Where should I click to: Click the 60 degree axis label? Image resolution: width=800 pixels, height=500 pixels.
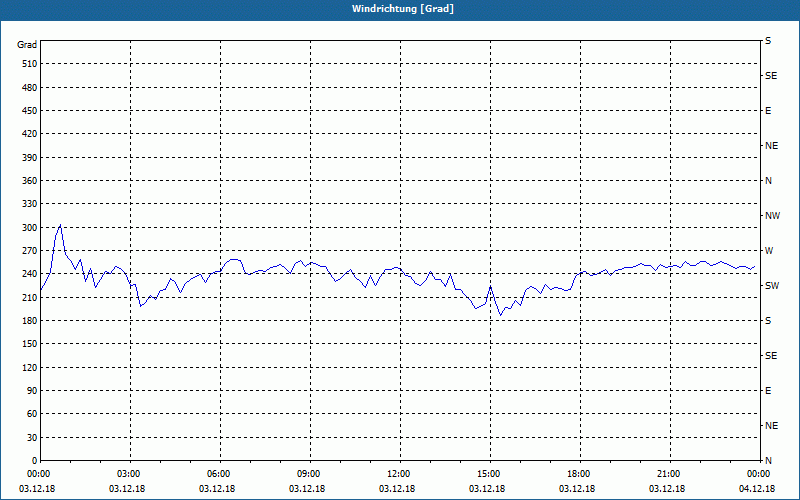32,414
